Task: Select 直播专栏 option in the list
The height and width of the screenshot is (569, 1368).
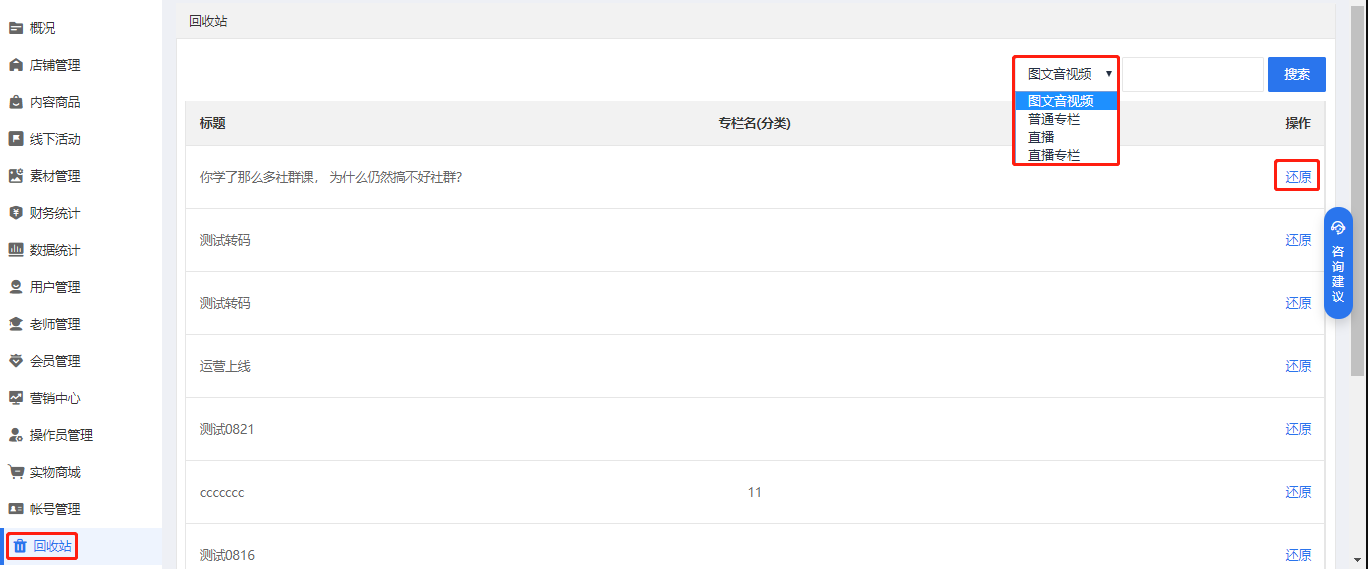Action: coord(1054,155)
